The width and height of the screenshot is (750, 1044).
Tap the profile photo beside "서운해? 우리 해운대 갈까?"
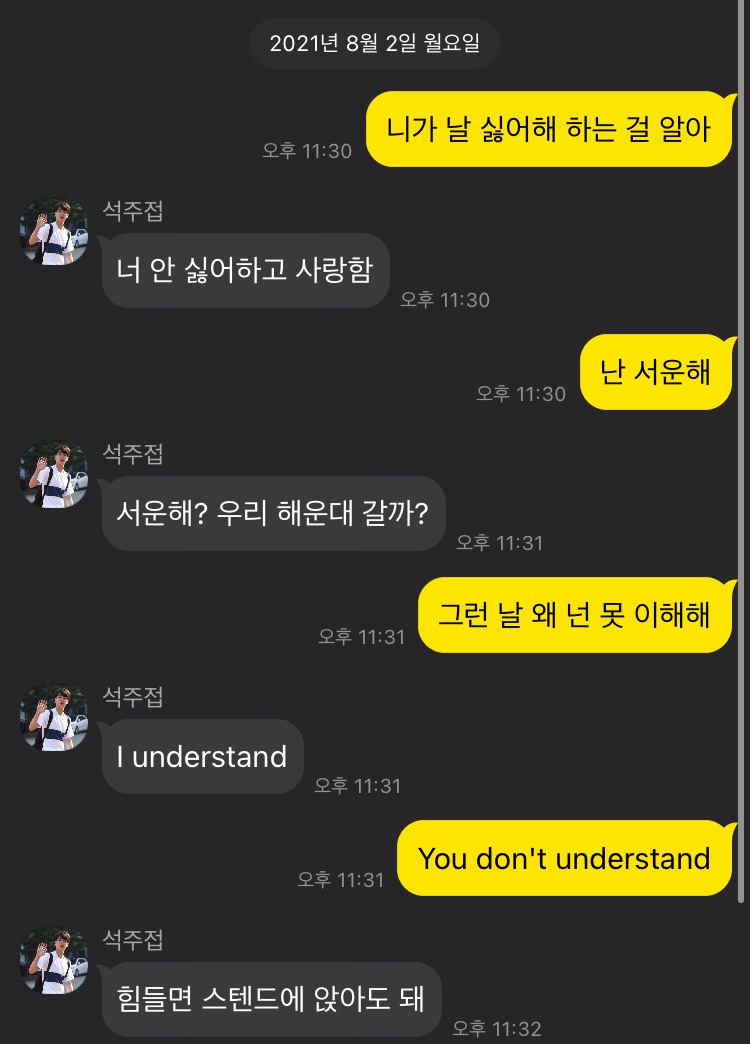pyautogui.click(x=54, y=474)
